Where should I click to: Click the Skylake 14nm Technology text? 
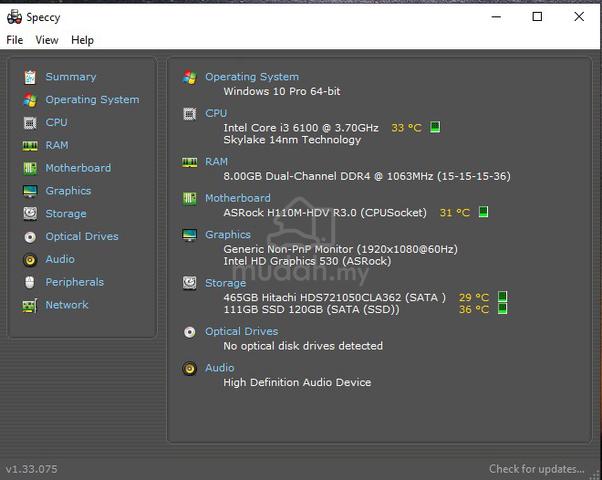point(292,140)
